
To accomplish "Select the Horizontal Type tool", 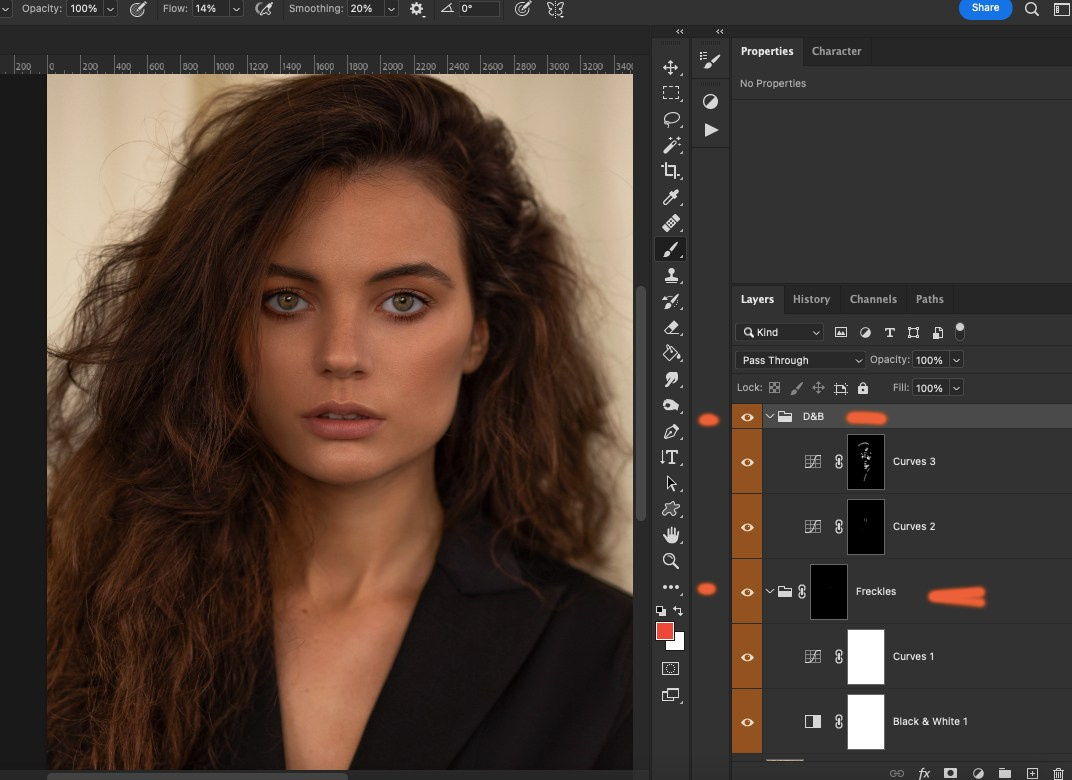I will 671,457.
